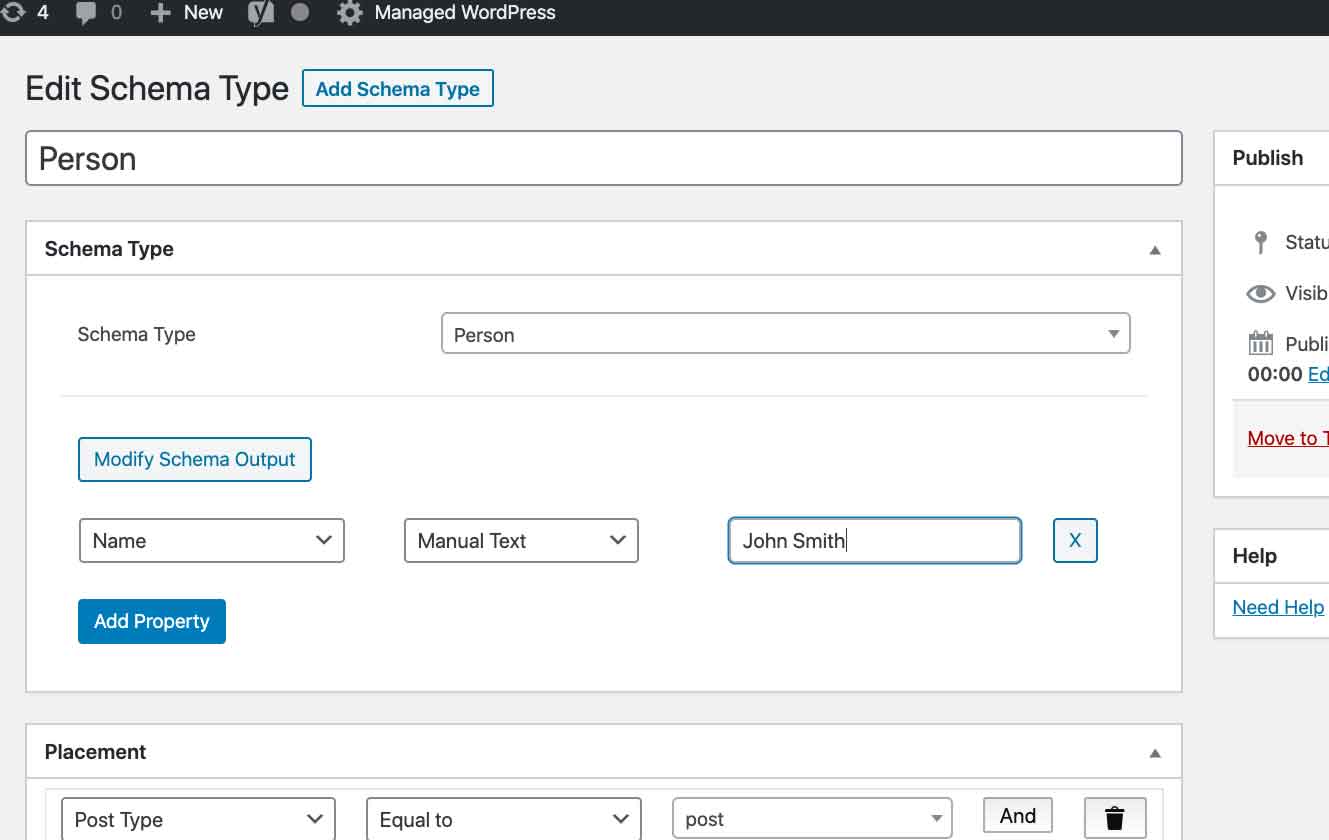Viewport: 1329px width, 840px height.
Task: Open the Need Help link
Action: (x=1278, y=607)
